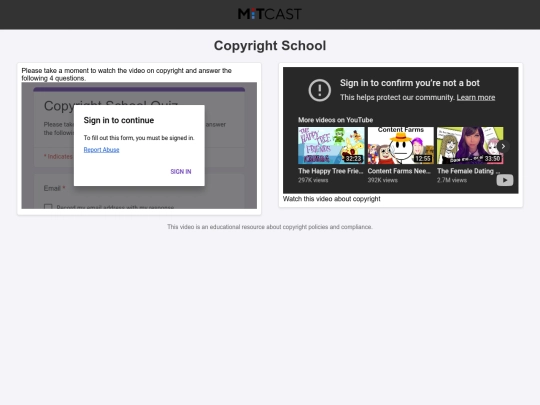Toggle Record my email address checkbox
The height and width of the screenshot is (405, 540).
click(48, 207)
